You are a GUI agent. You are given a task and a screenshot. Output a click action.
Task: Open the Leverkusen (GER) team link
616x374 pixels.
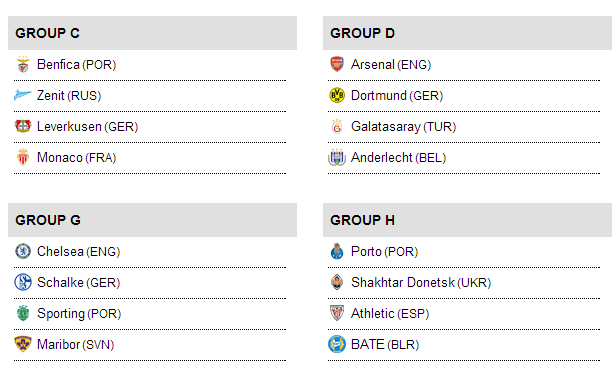[88, 126]
